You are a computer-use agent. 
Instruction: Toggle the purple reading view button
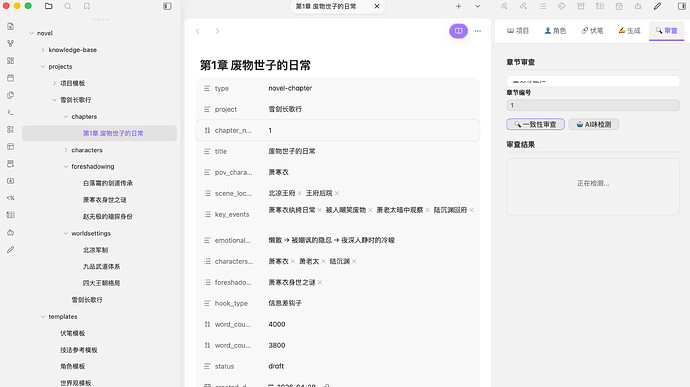pos(458,31)
